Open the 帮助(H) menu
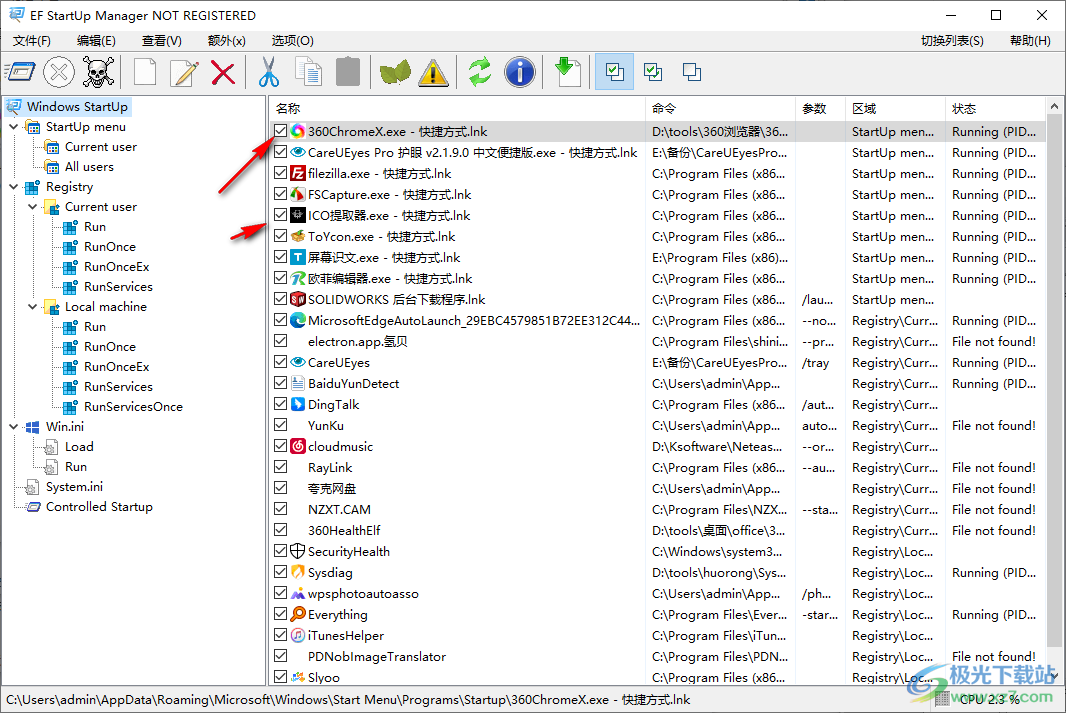The height and width of the screenshot is (713, 1066). coord(1030,41)
